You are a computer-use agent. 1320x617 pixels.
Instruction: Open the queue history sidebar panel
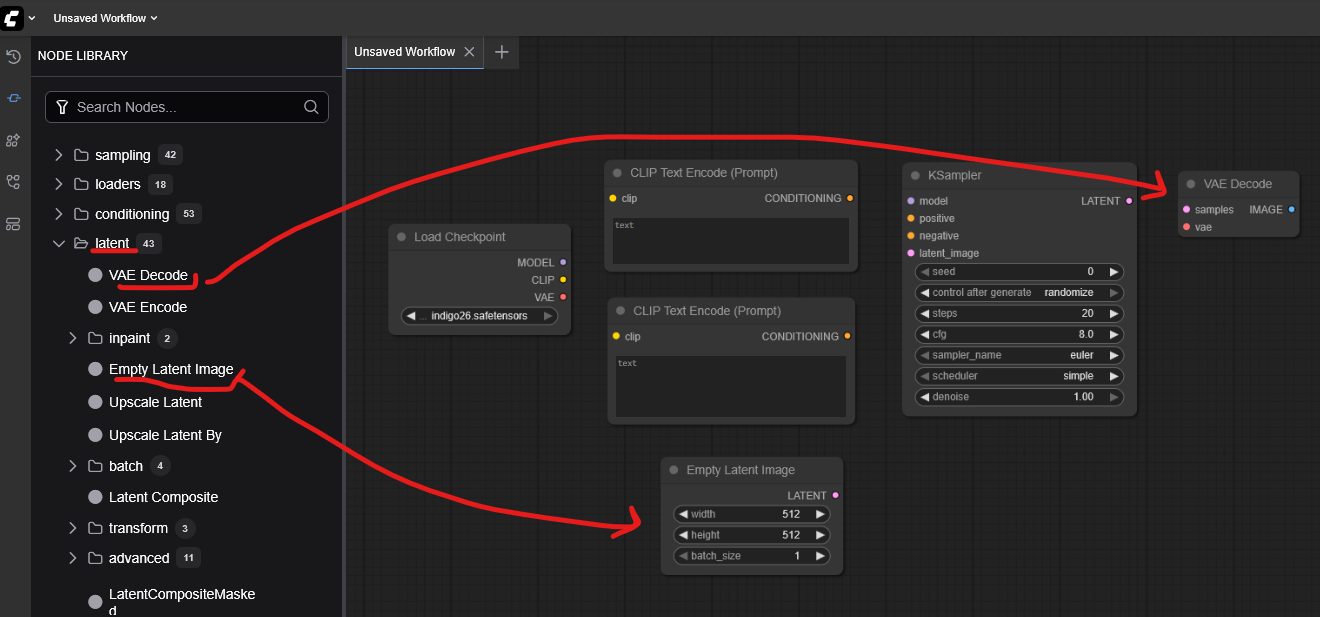(x=13, y=57)
